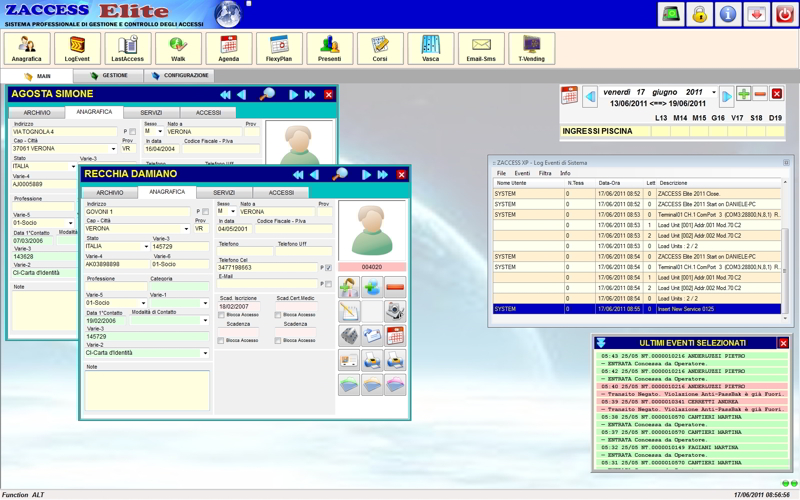This screenshot has height=500, width=800.
Task: Click the notepad edit icon in Recchia window
Action: [x=349, y=311]
